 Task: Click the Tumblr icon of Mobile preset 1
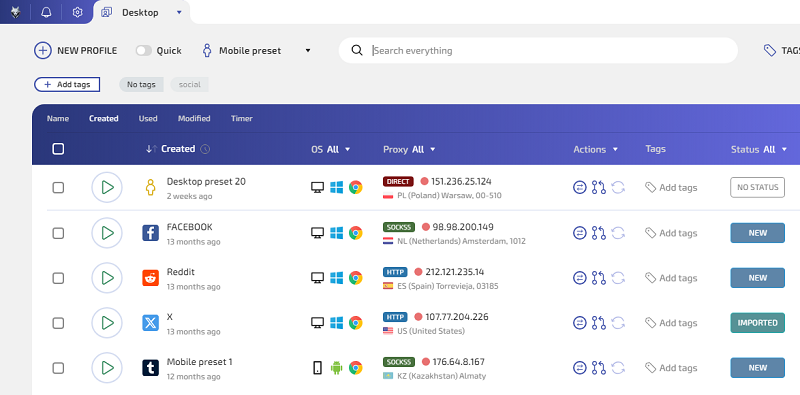click(151, 368)
